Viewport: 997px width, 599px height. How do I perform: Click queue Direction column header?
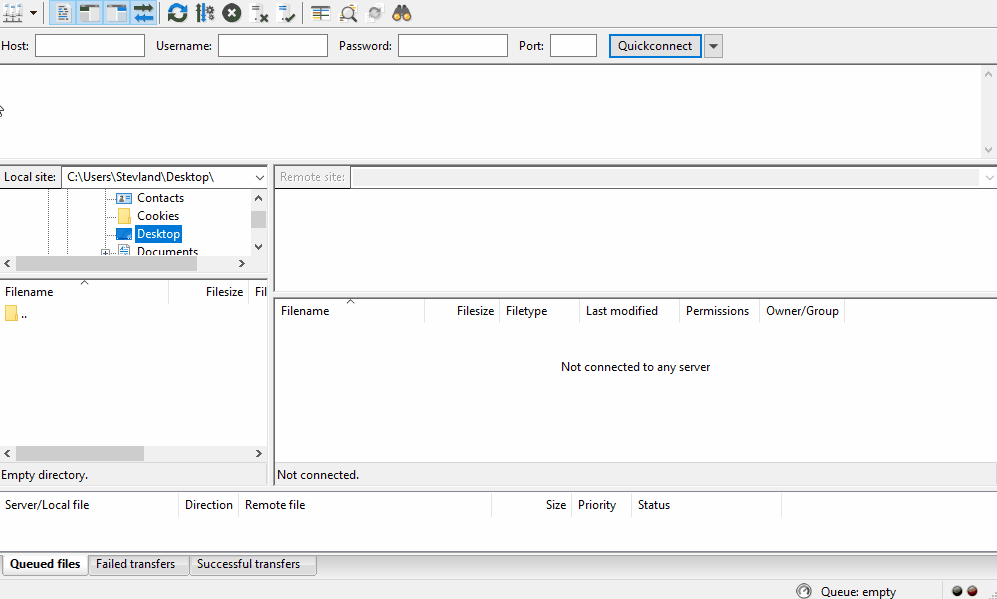pyautogui.click(x=209, y=505)
